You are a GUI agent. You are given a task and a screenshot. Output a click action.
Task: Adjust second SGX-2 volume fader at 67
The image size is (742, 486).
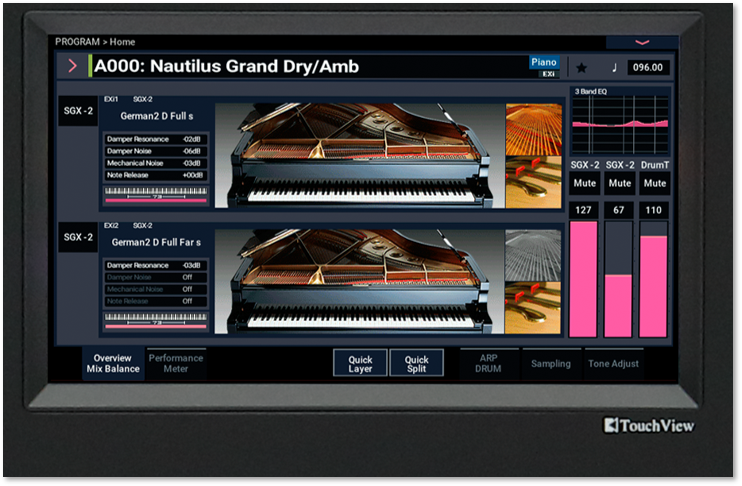tap(618, 279)
